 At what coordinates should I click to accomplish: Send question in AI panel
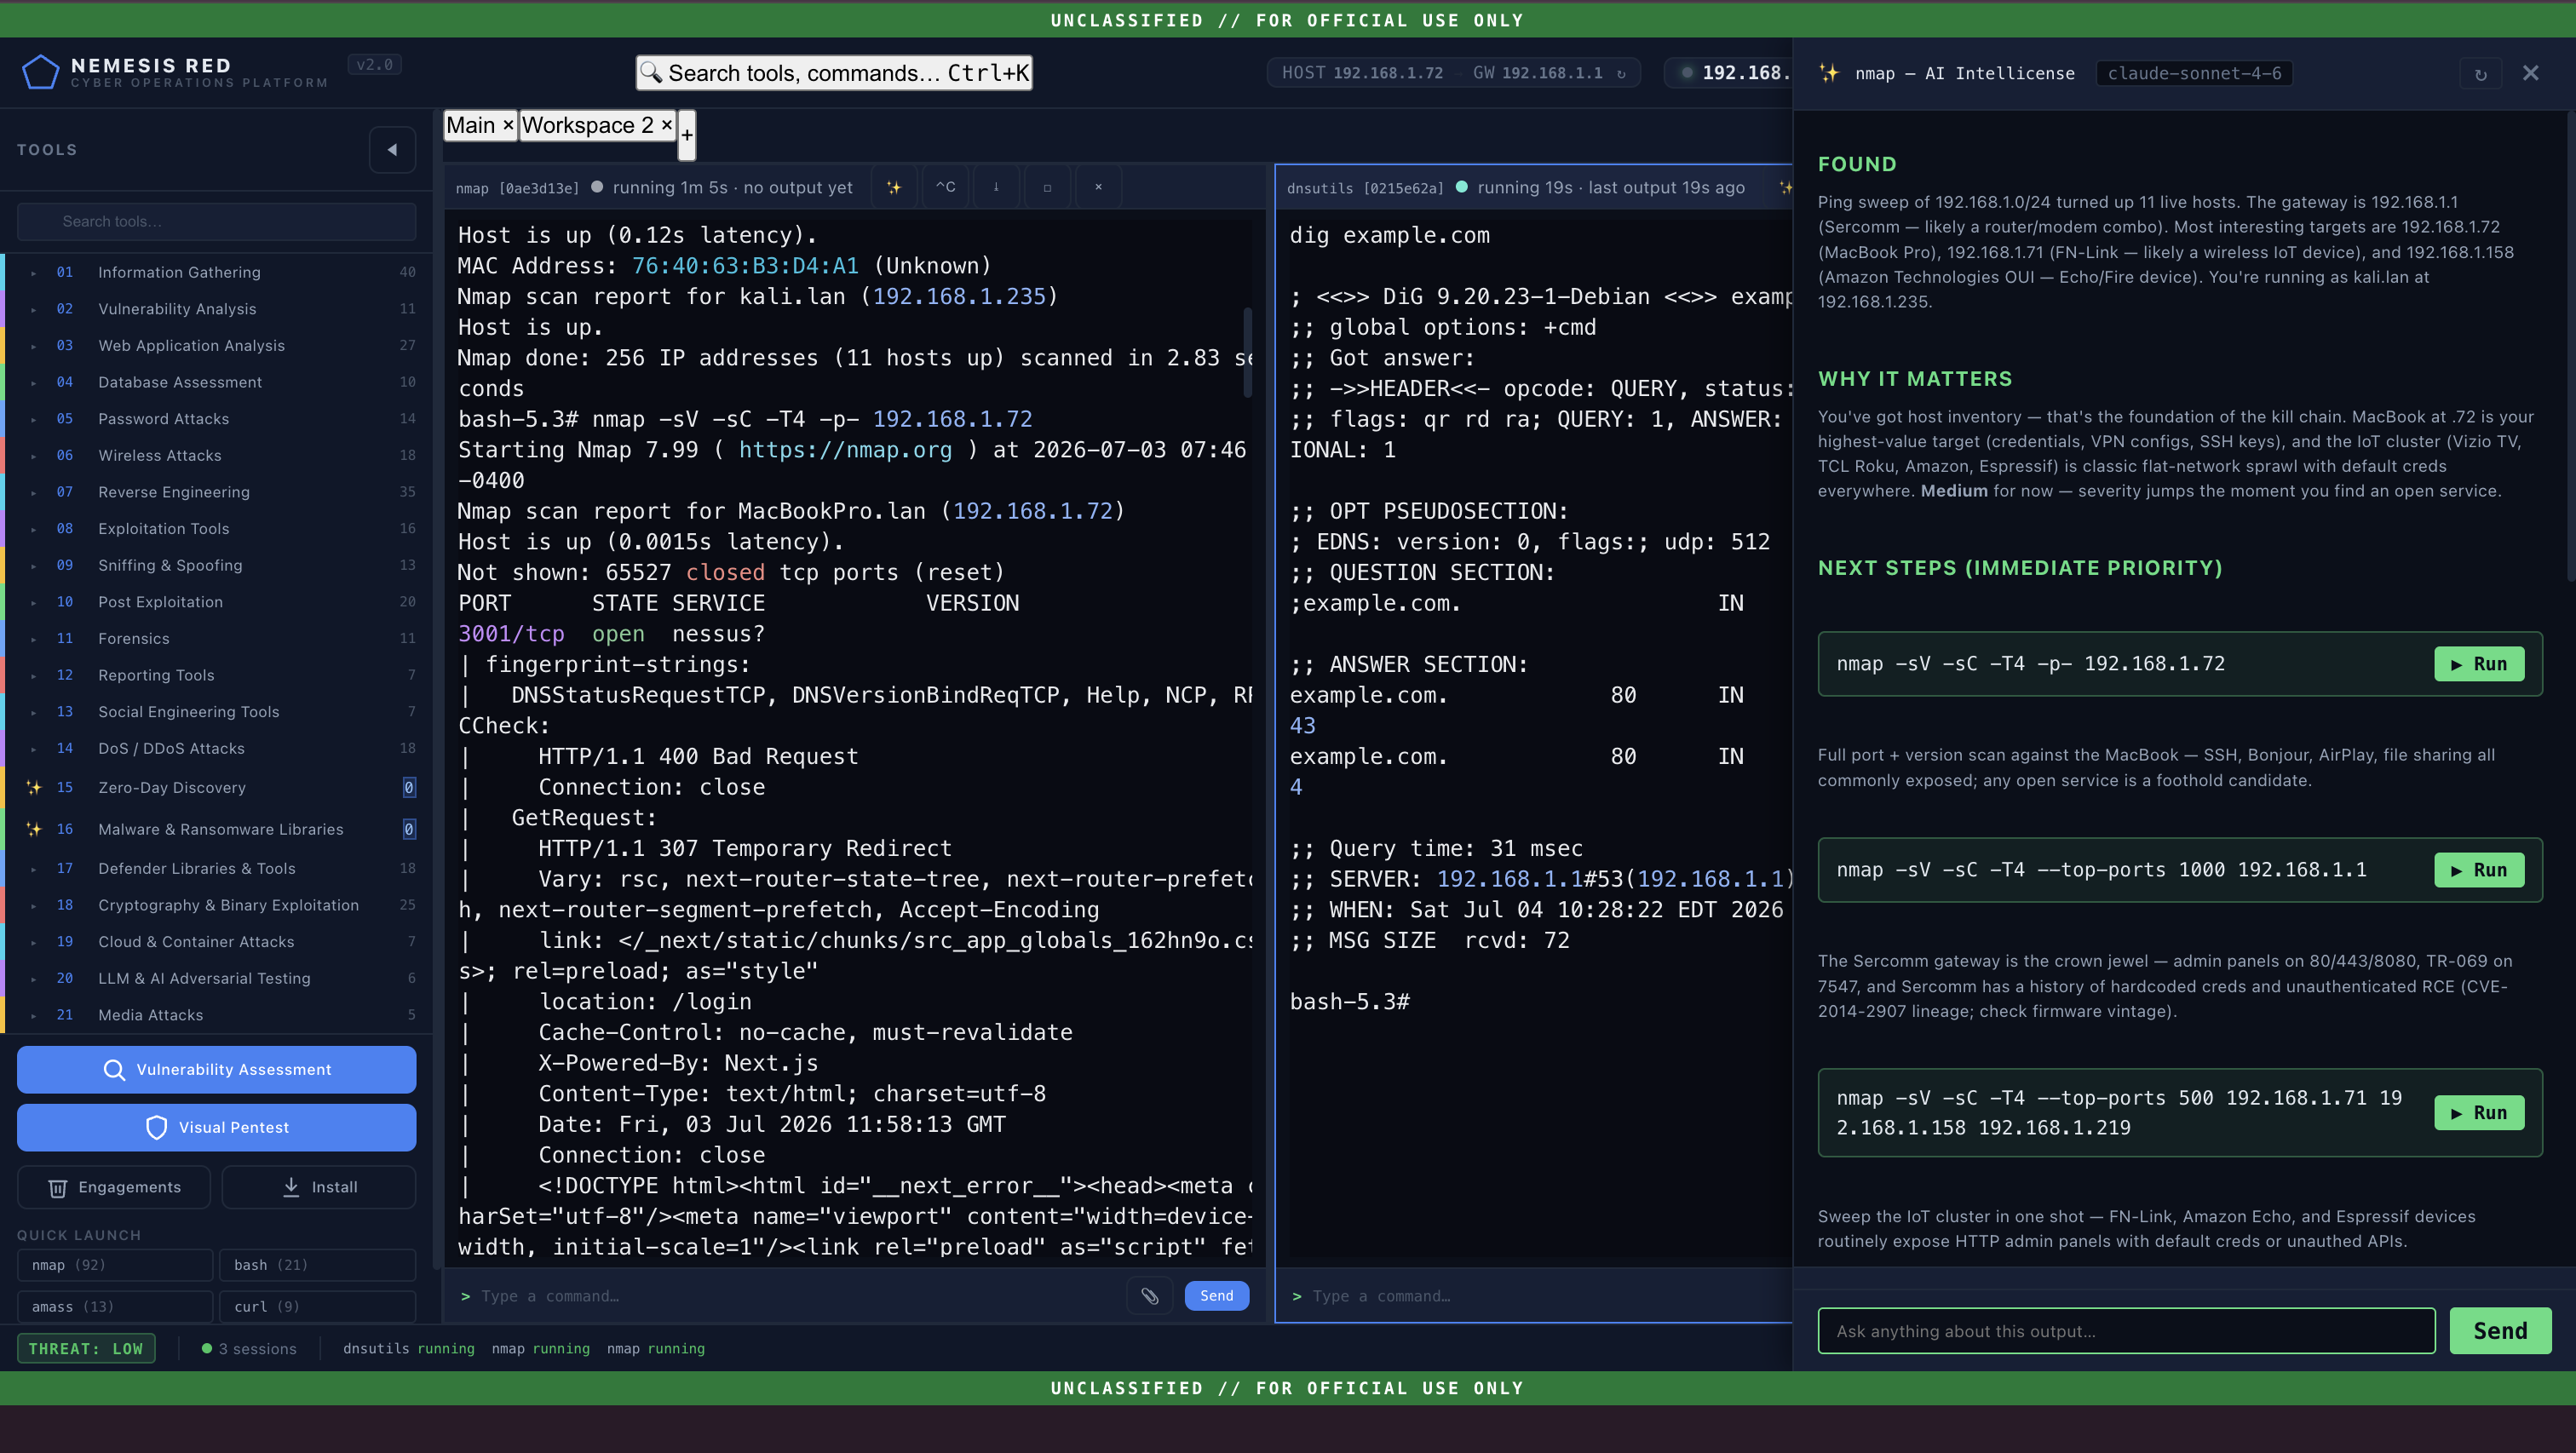pos(2500,1332)
